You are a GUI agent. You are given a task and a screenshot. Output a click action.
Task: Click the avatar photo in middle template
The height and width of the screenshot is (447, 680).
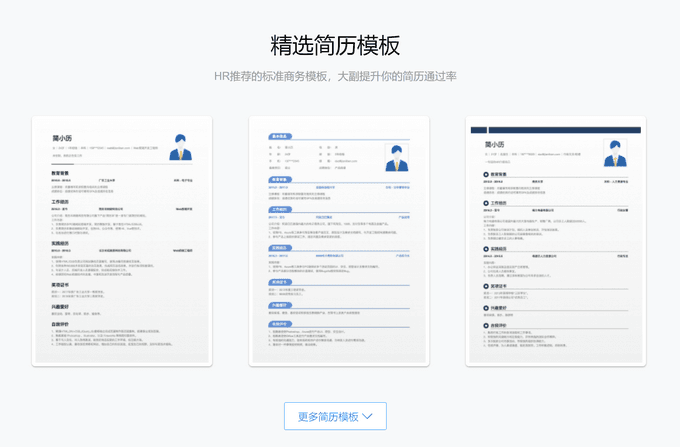click(396, 158)
